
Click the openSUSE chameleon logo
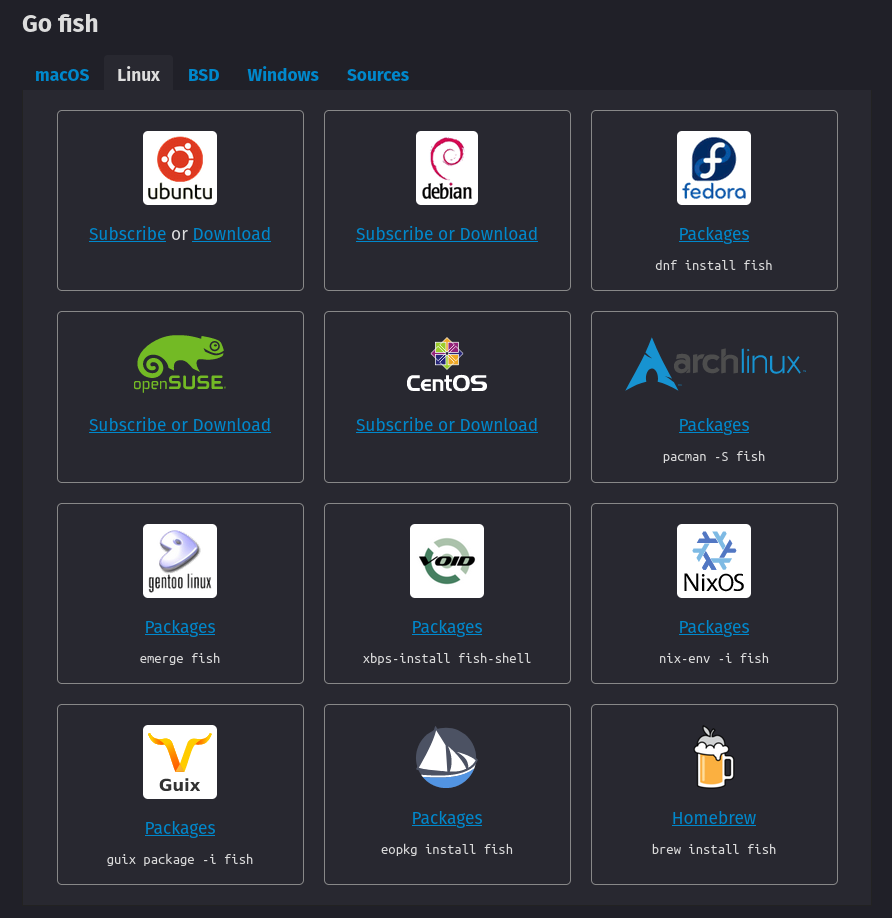[x=180, y=363]
